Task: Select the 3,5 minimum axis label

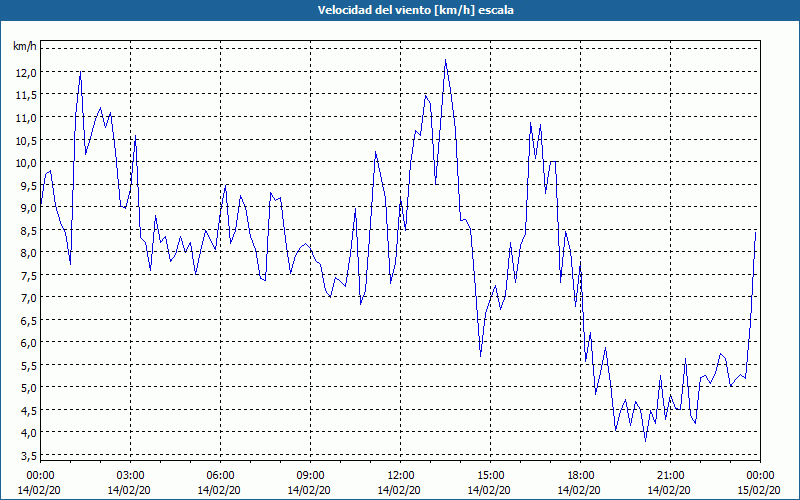Action: 28,455
